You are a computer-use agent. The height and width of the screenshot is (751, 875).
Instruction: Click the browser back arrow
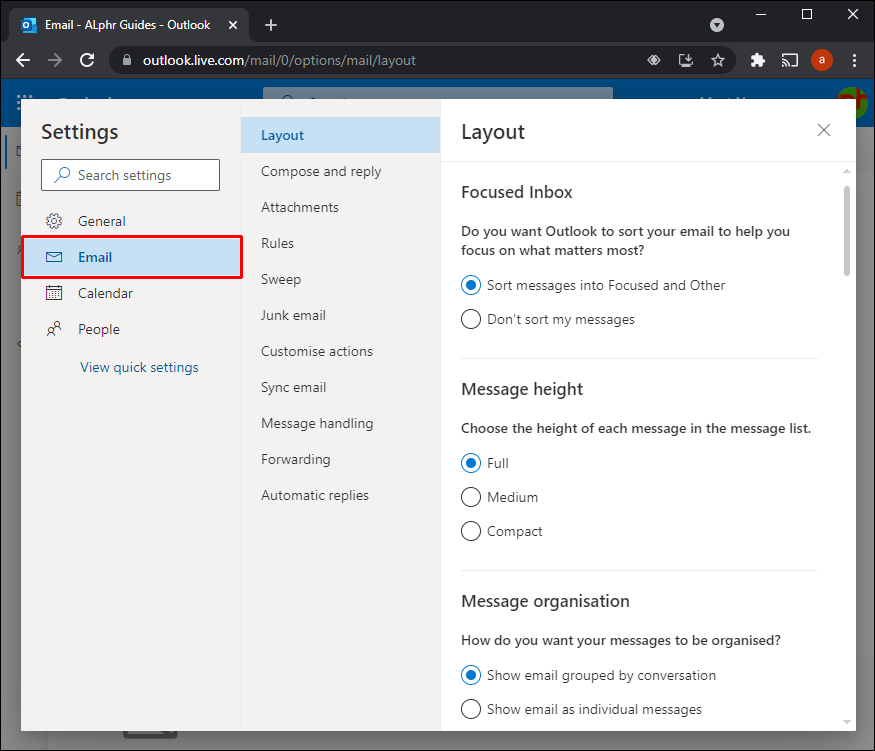pos(23,60)
